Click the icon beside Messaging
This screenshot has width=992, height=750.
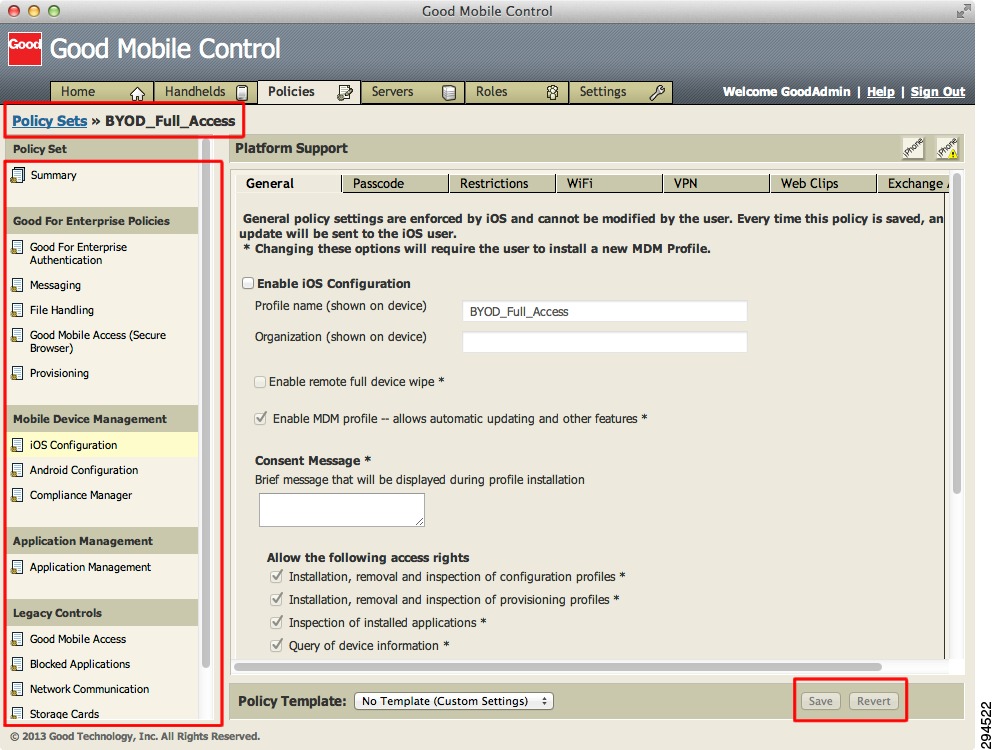18,285
